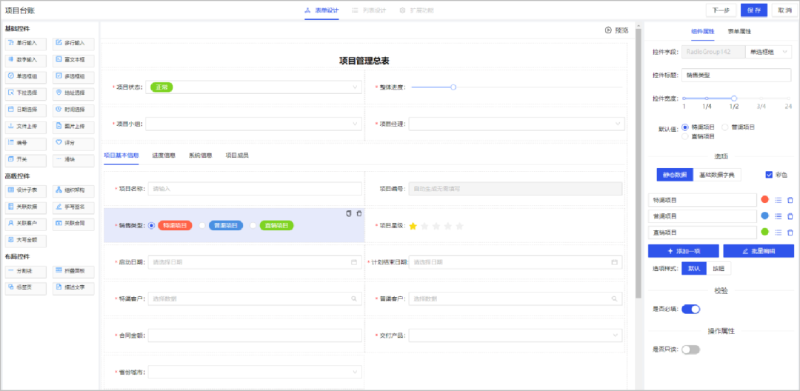Delete the green option using its trash icon

point(790,232)
